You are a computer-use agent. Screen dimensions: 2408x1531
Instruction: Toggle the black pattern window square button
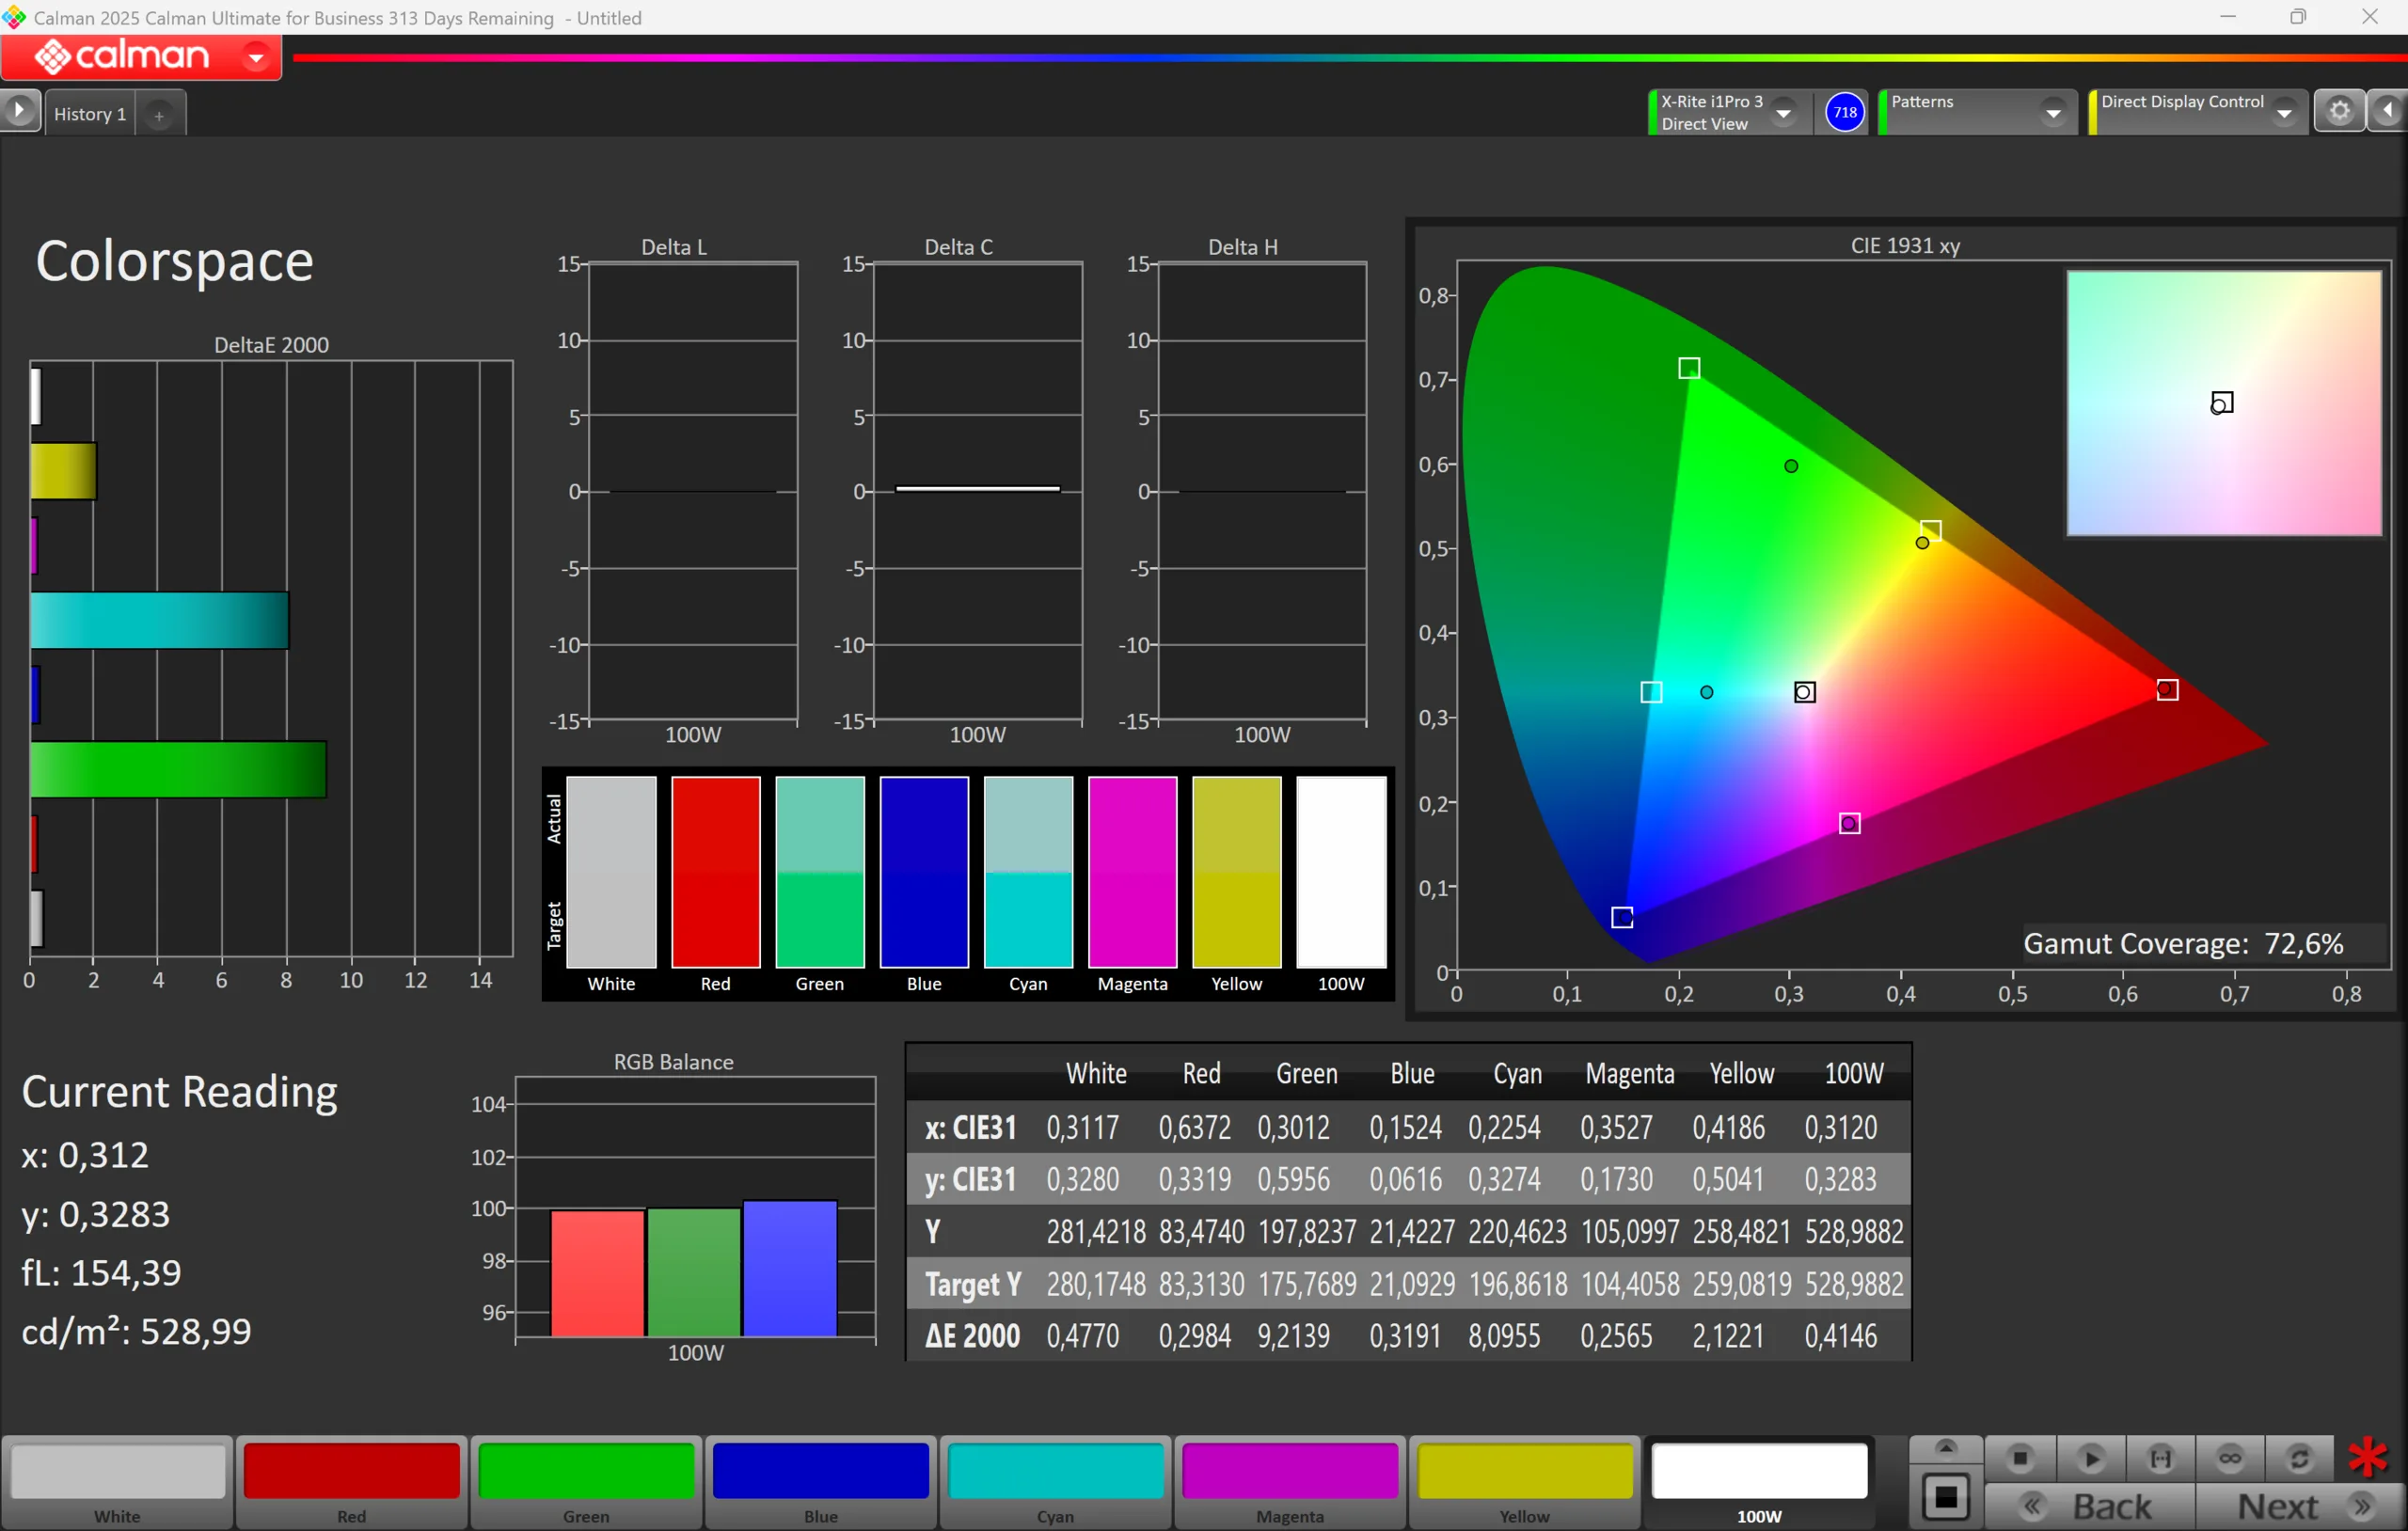coord(1945,1497)
